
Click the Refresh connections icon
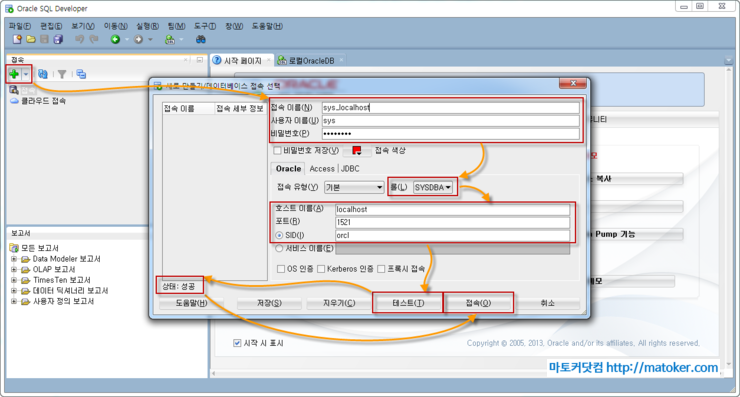tap(43, 74)
